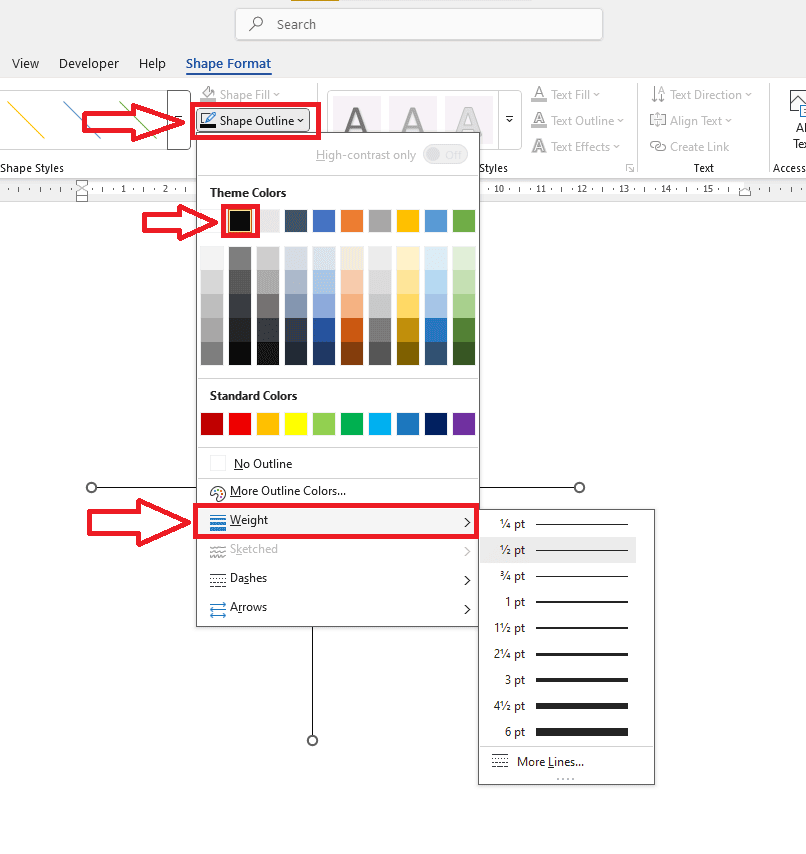Click More Lines option
This screenshot has width=806, height=854.
tap(549, 762)
